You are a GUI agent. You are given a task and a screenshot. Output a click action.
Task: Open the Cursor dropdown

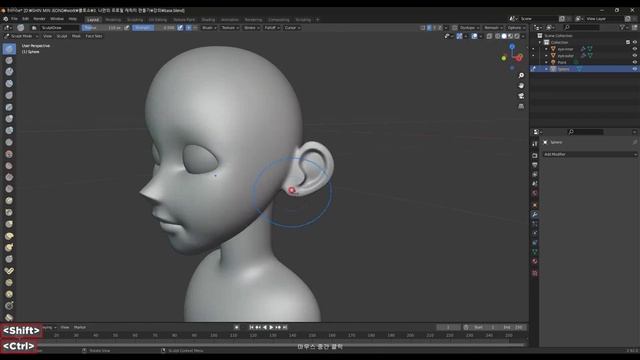(x=292, y=28)
